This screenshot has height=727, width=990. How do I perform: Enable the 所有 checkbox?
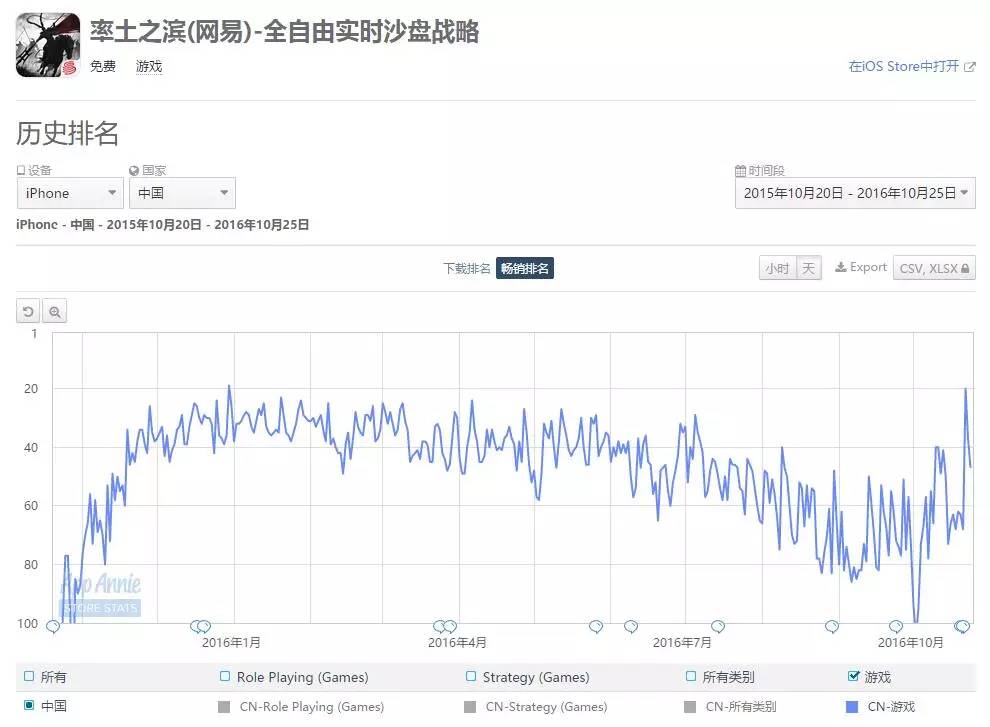(28, 676)
